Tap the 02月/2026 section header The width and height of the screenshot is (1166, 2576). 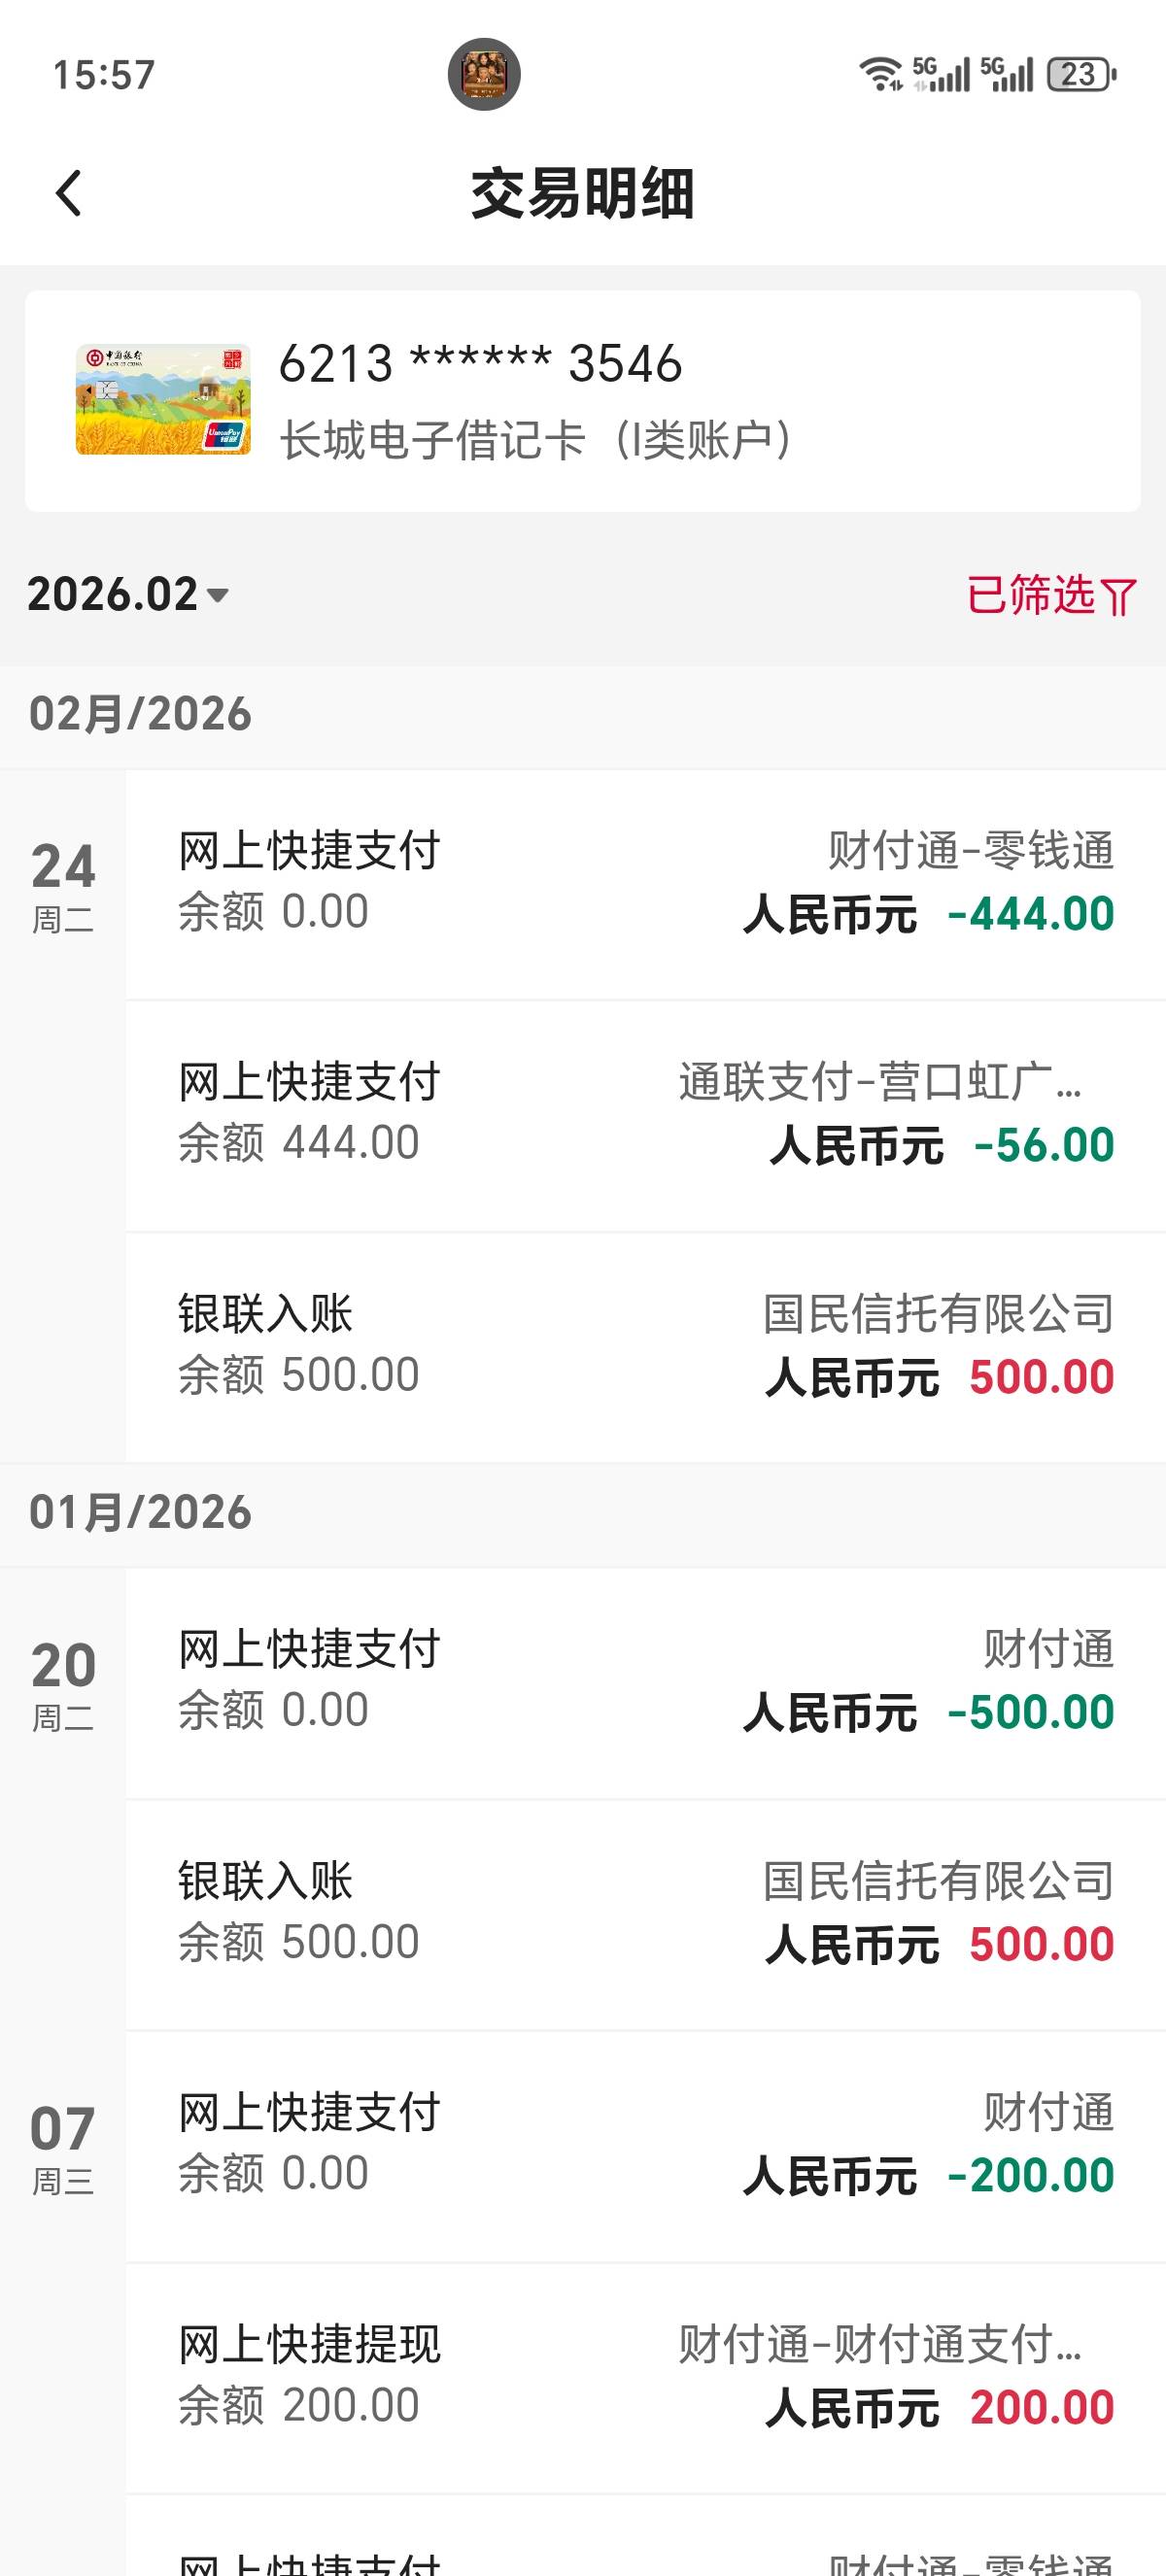click(140, 715)
